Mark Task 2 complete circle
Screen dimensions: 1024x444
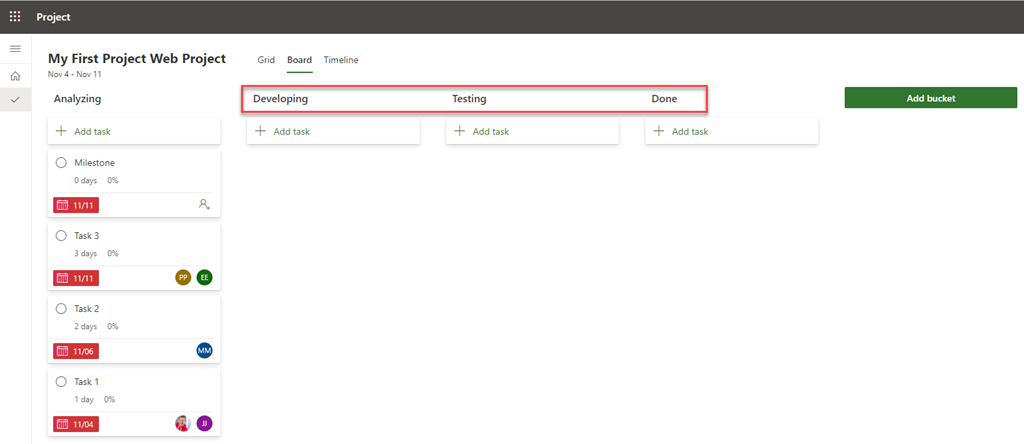61,309
